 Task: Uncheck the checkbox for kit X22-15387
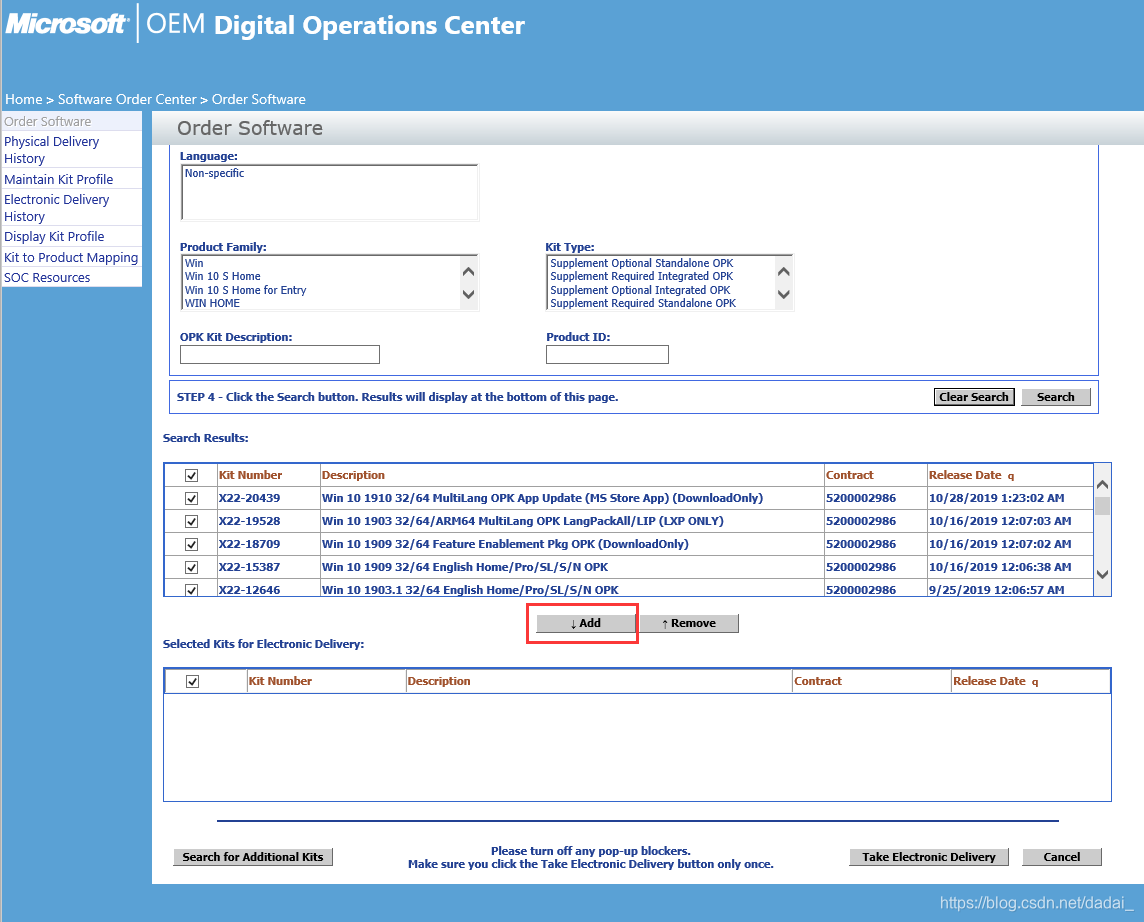[x=191, y=567]
